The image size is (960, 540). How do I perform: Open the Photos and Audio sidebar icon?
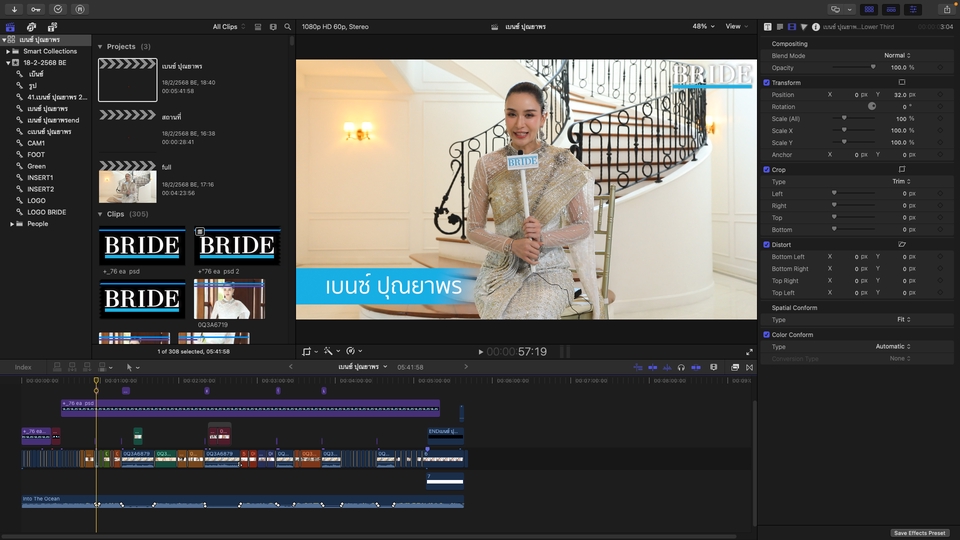coord(31,27)
